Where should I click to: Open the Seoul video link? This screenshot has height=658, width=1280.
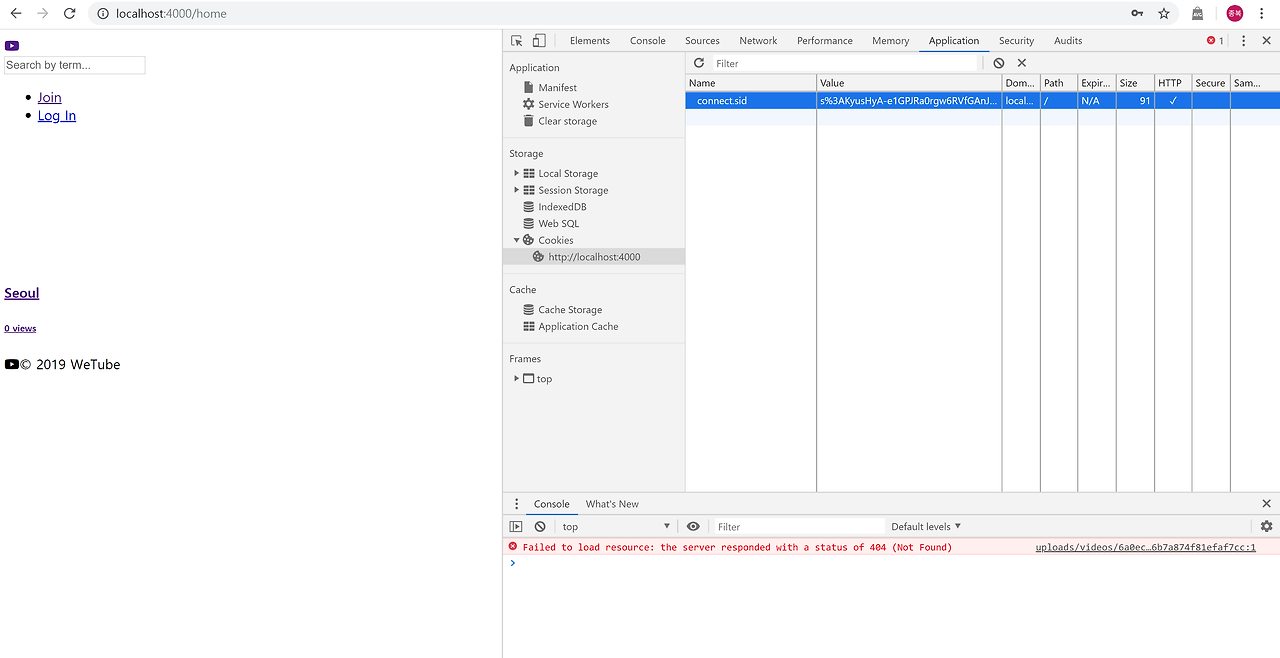click(22, 293)
